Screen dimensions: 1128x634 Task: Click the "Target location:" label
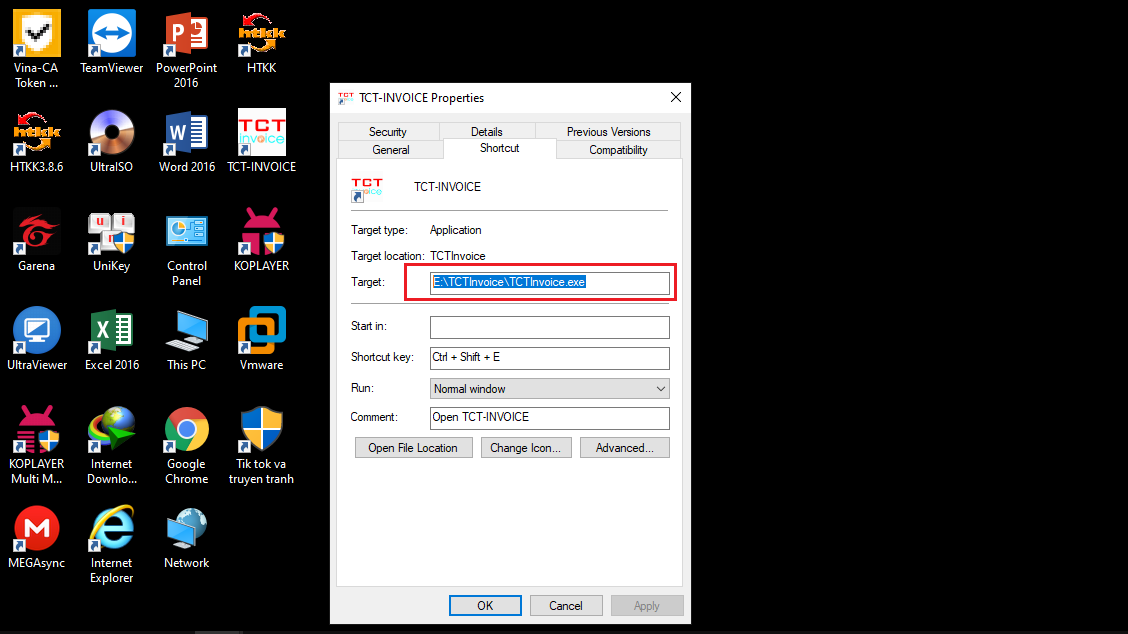387,256
